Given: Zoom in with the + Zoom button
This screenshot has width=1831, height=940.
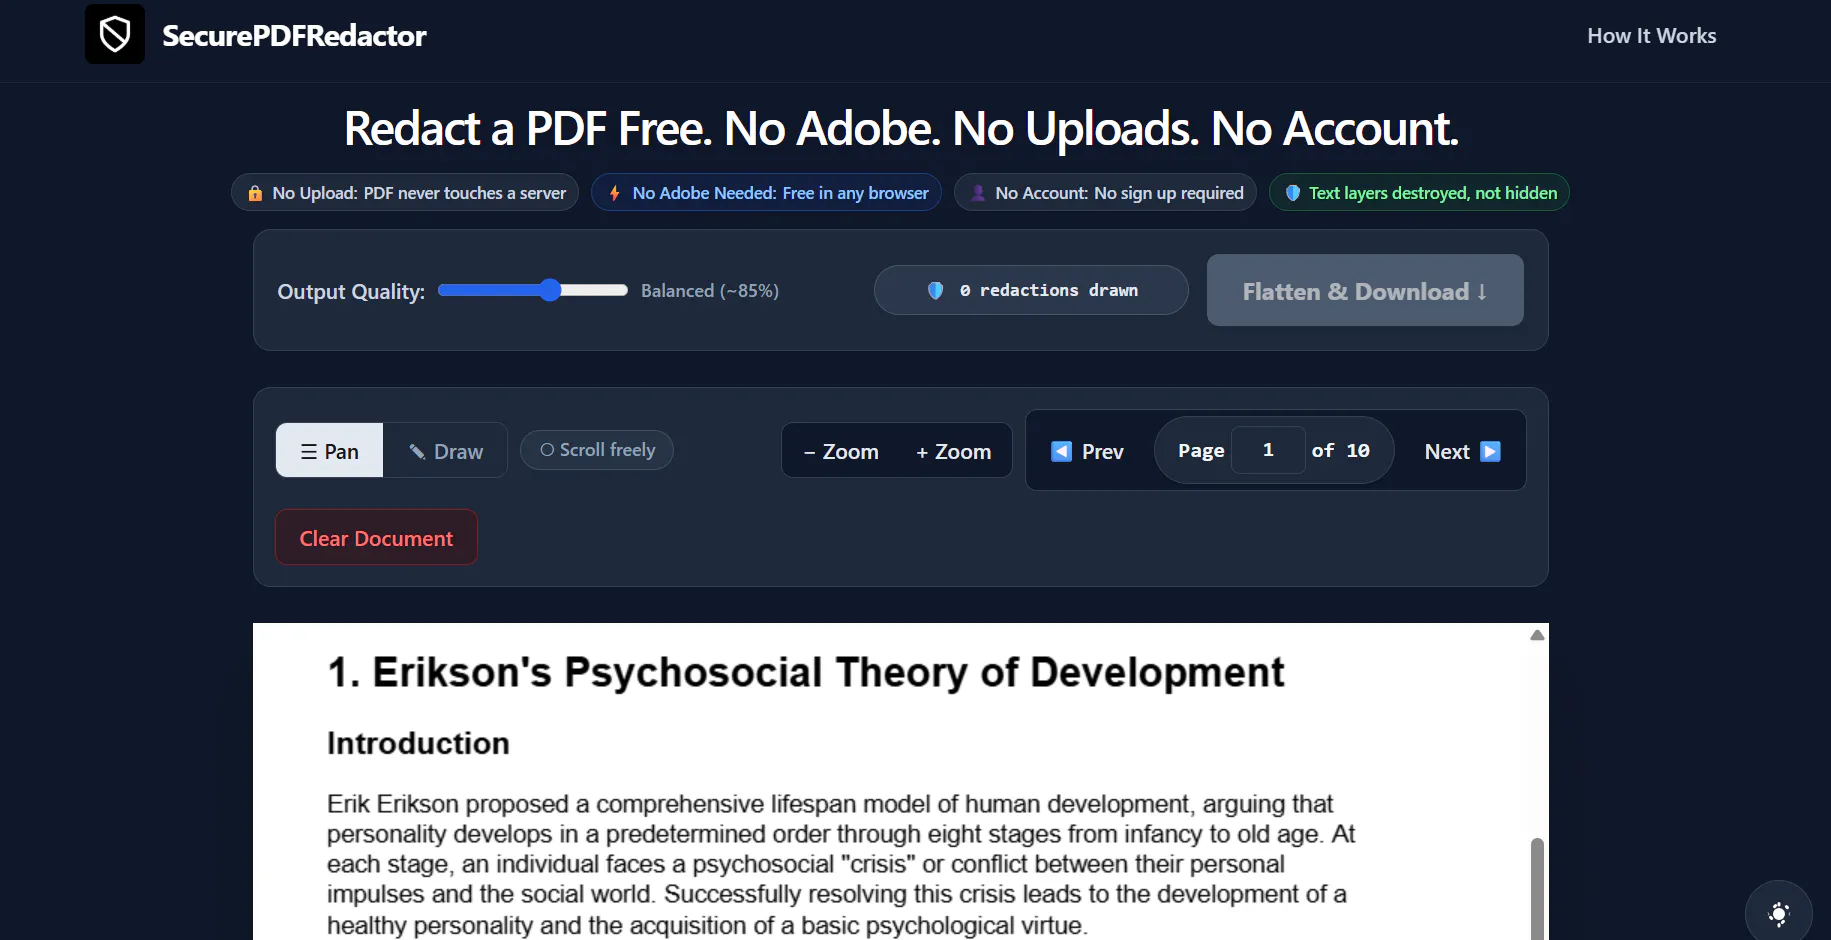Looking at the screenshot, I should [954, 451].
